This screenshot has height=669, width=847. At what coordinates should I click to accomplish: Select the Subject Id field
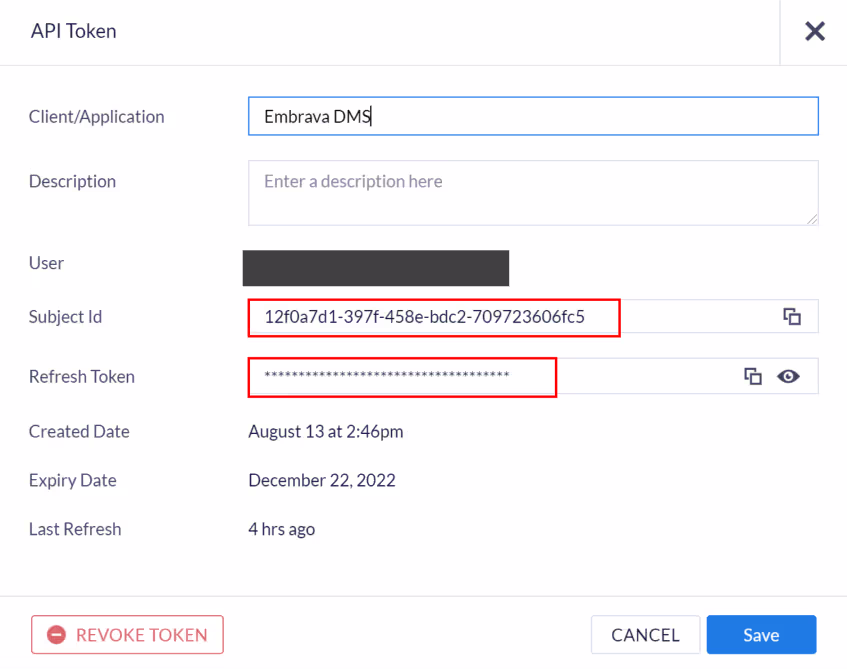tap(533, 316)
